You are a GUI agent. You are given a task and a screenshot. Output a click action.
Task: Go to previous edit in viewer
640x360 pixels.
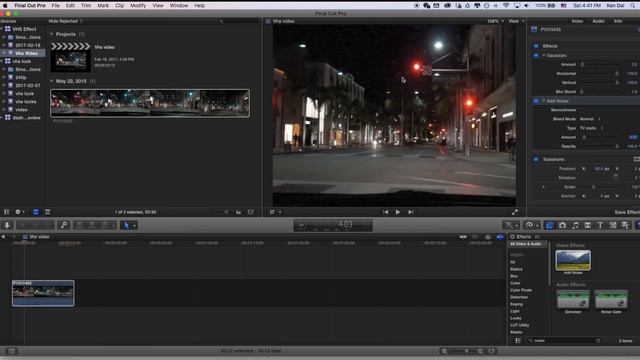click(385, 212)
